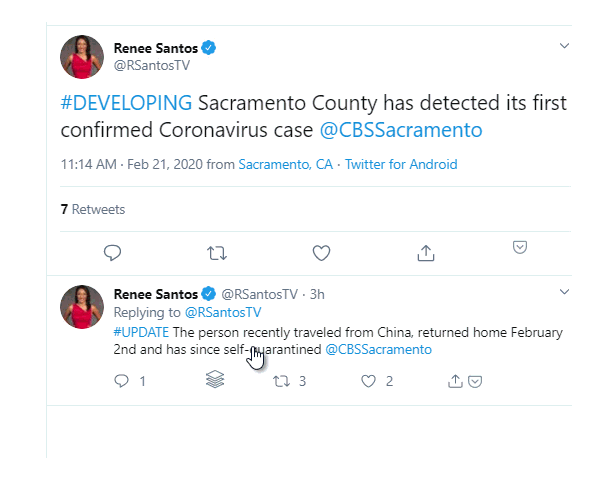Expand the reply tweet's chevron options menu
Screen dimensions: 600x480
tap(564, 292)
